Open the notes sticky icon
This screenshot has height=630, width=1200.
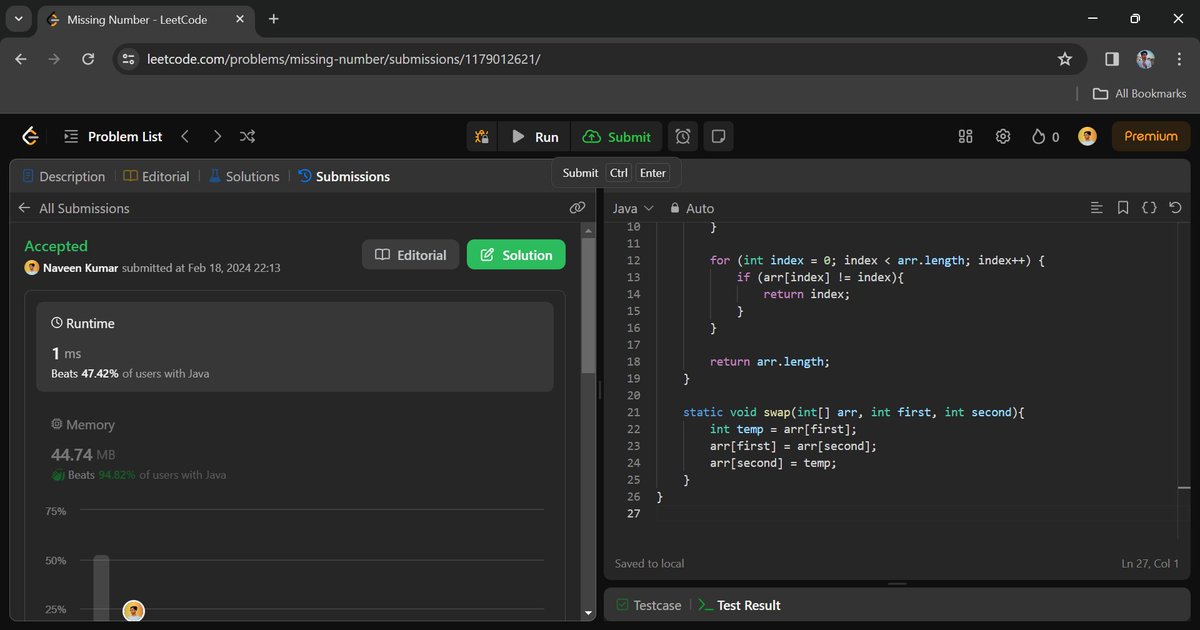[x=717, y=137]
